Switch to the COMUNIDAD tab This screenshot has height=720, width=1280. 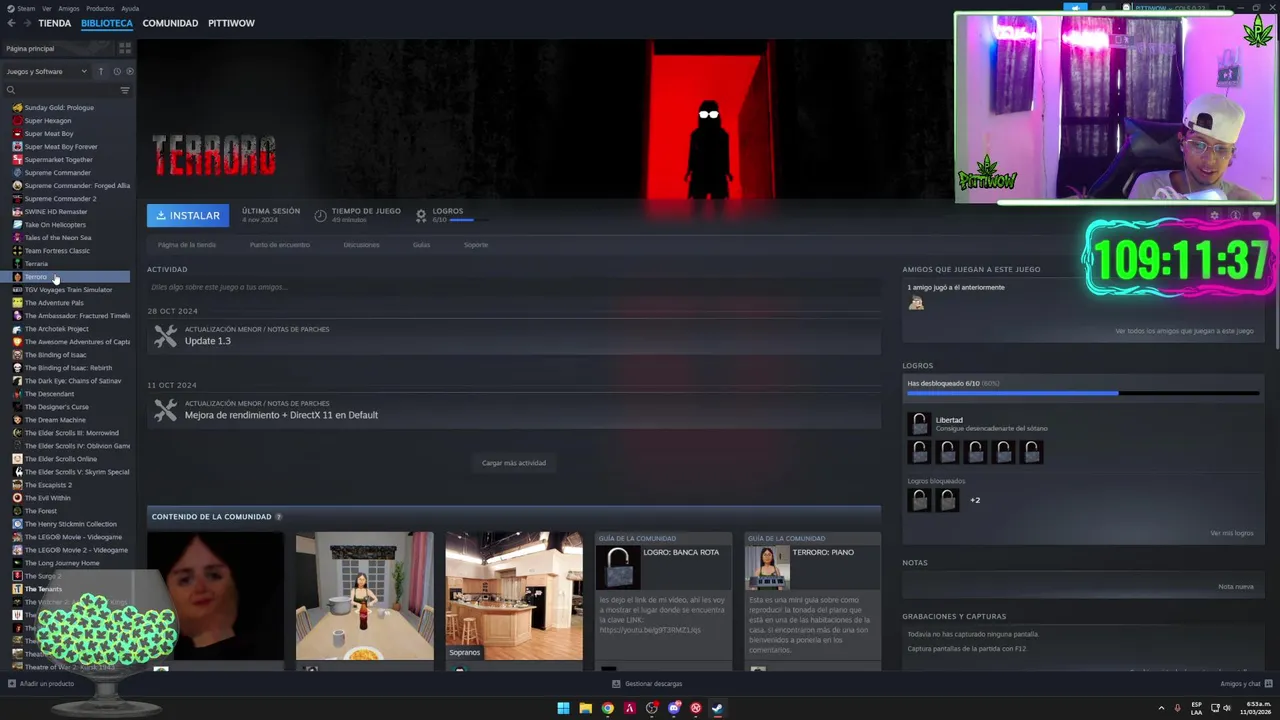pyautogui.click(x=170, y=23)
